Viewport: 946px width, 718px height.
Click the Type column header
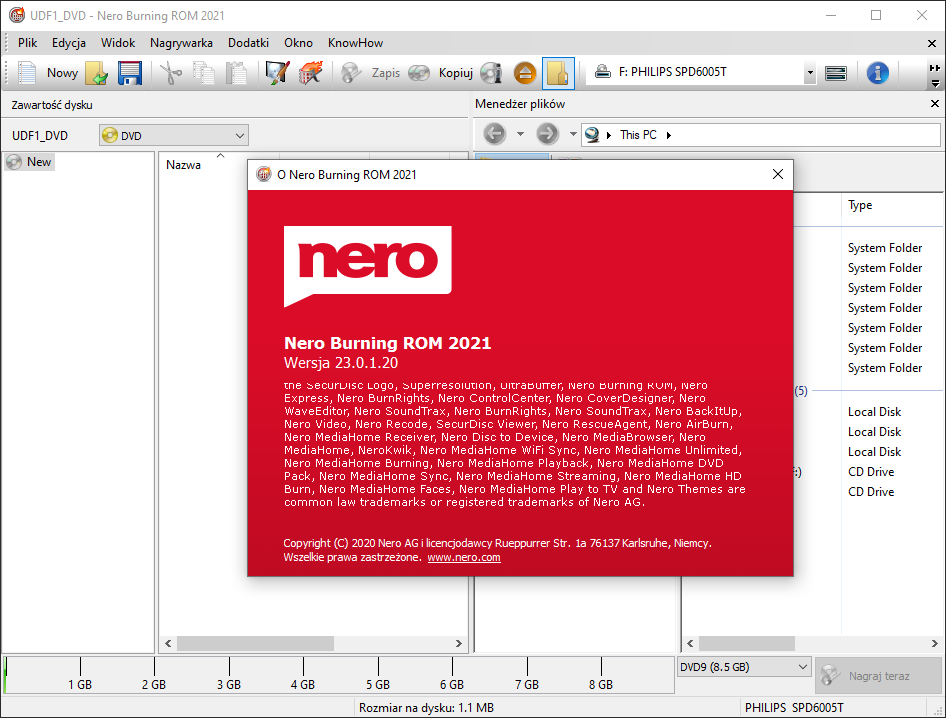click(x=860, y=205)
